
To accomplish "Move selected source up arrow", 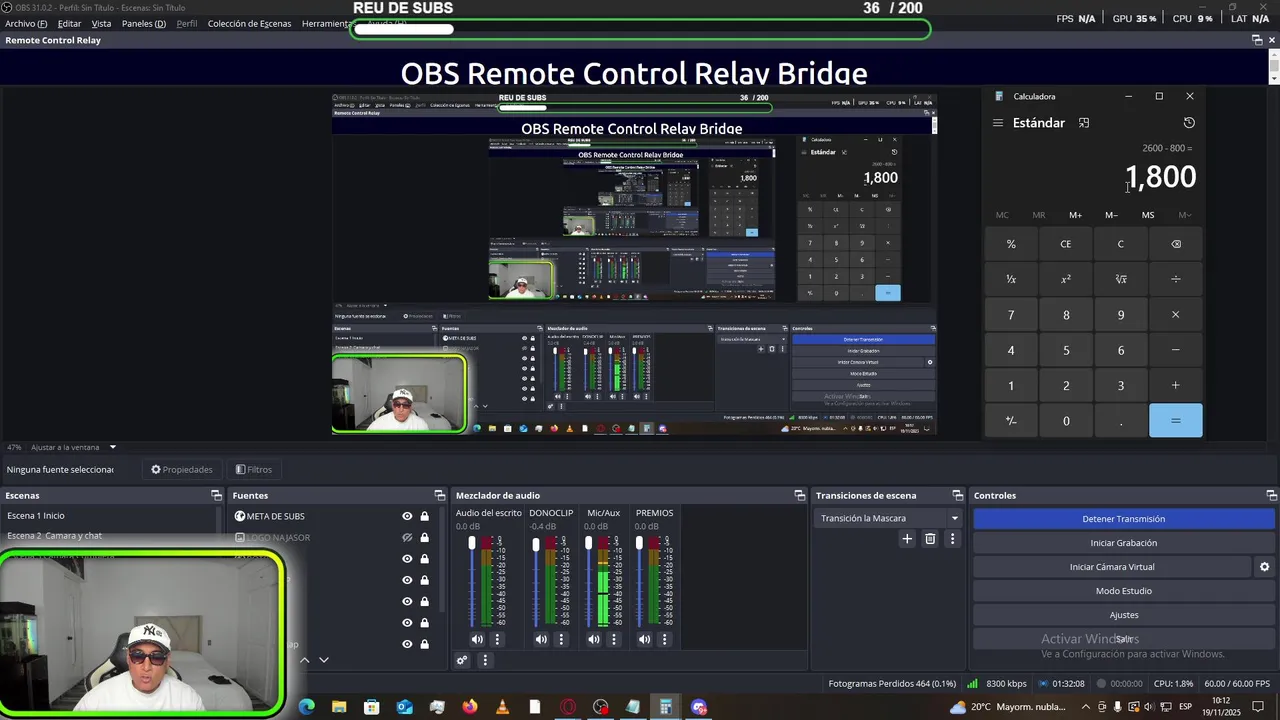I will click(x=305, y=660).
